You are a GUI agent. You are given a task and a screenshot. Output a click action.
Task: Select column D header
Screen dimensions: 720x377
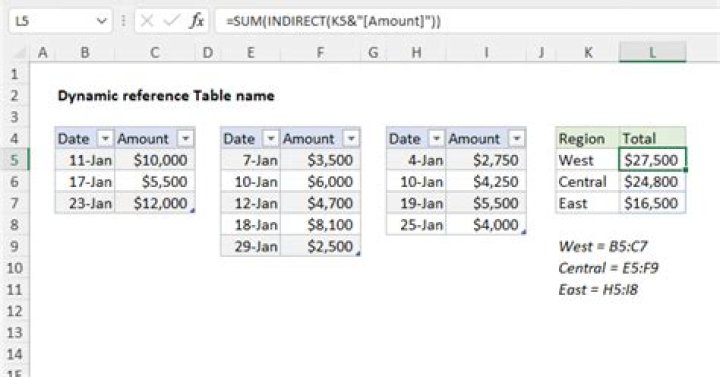click(208, 52)
